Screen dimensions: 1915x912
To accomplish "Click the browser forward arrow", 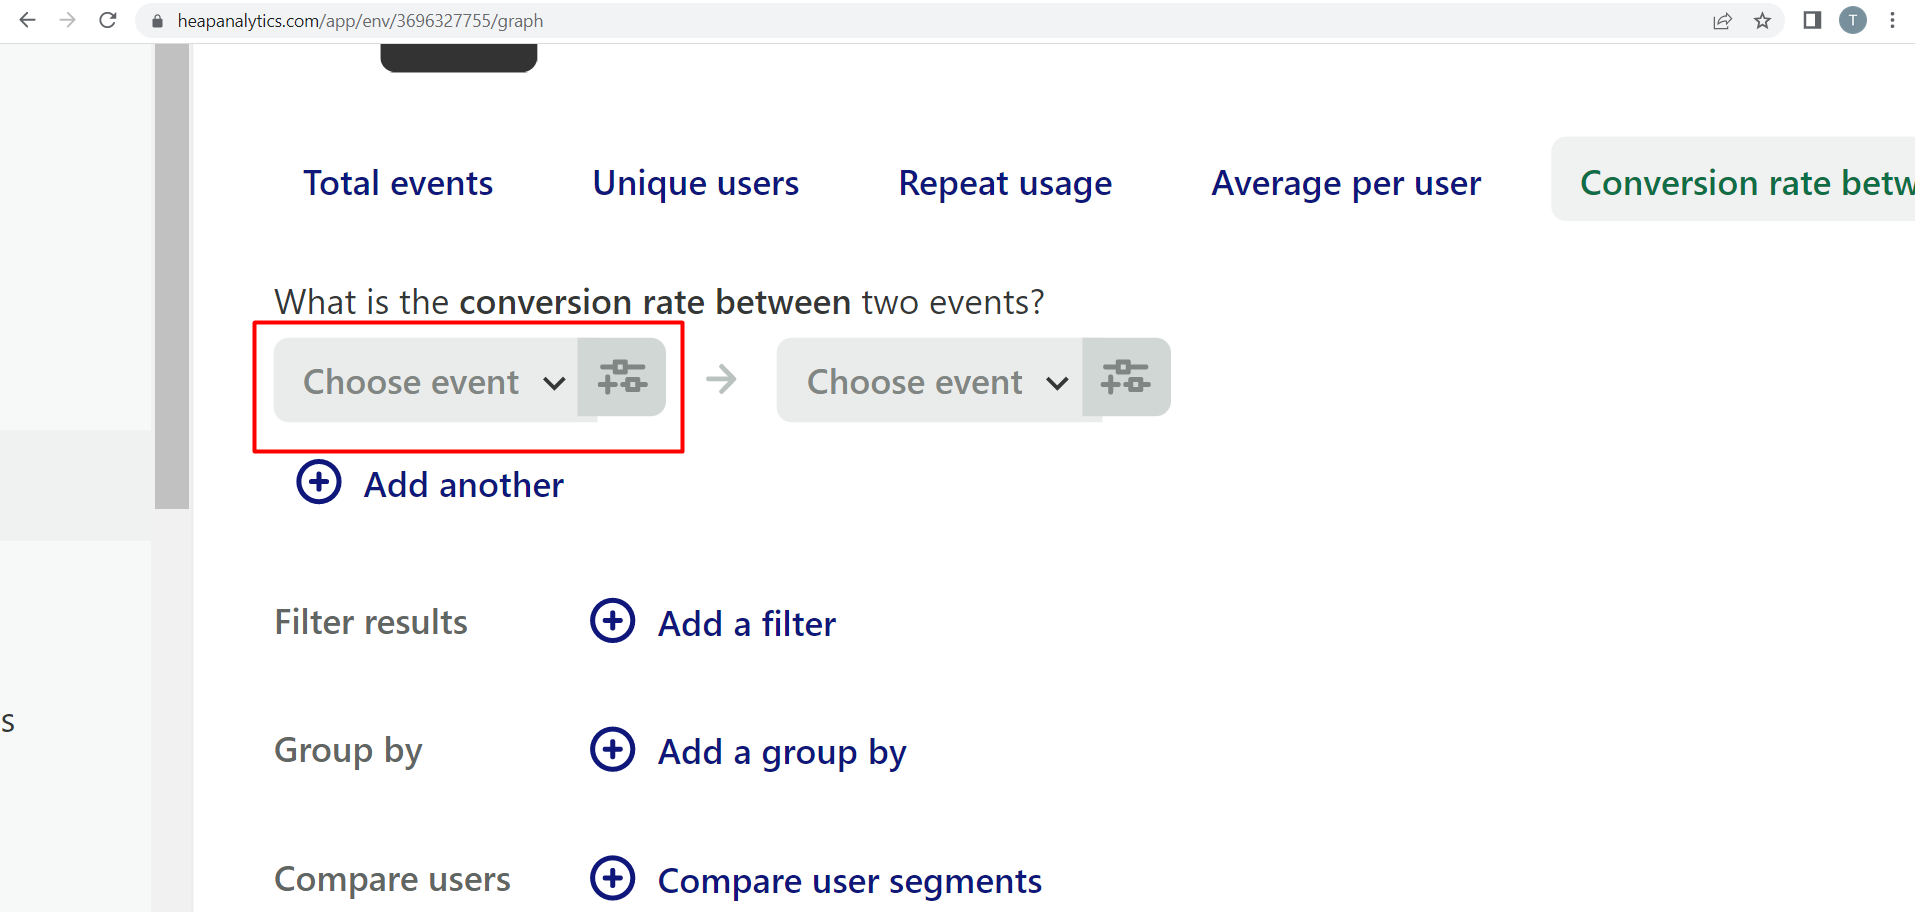I will coord(67,20).
